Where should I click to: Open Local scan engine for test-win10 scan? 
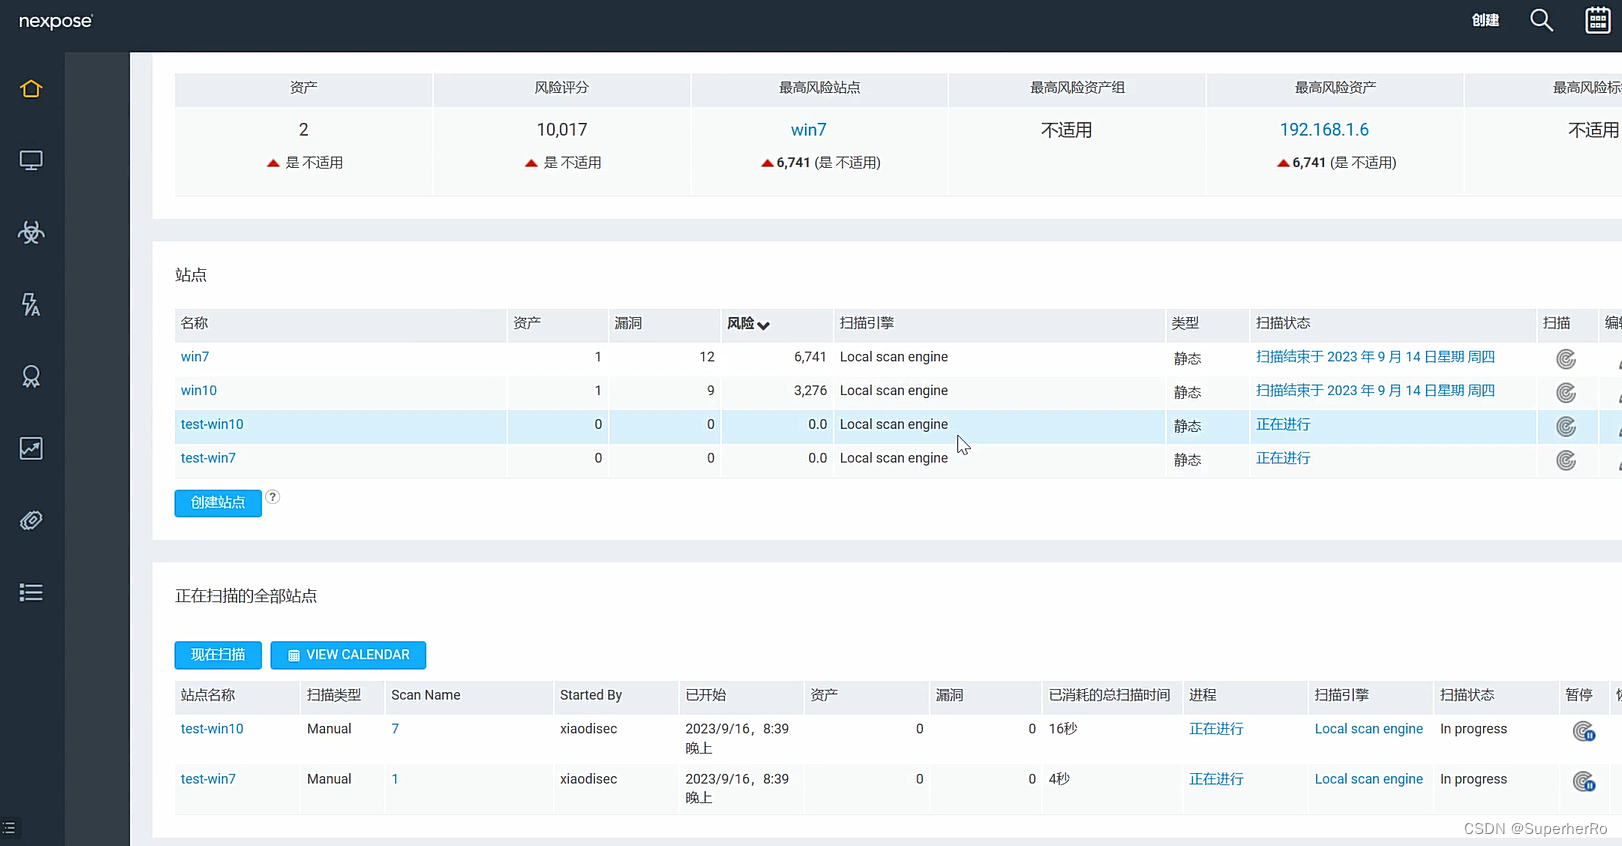1368,729
